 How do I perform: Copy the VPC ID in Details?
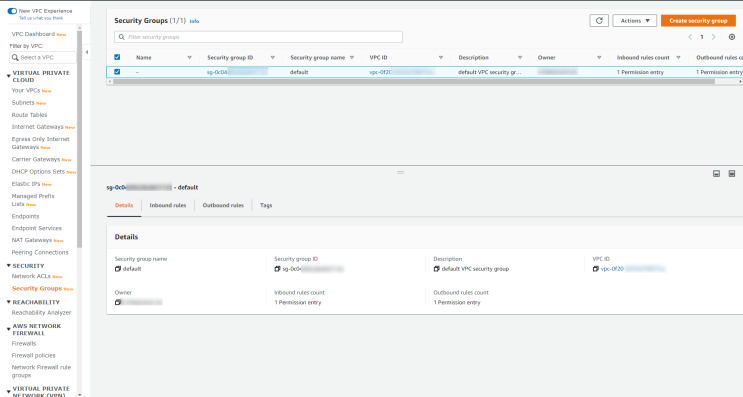tap(596, 269)
